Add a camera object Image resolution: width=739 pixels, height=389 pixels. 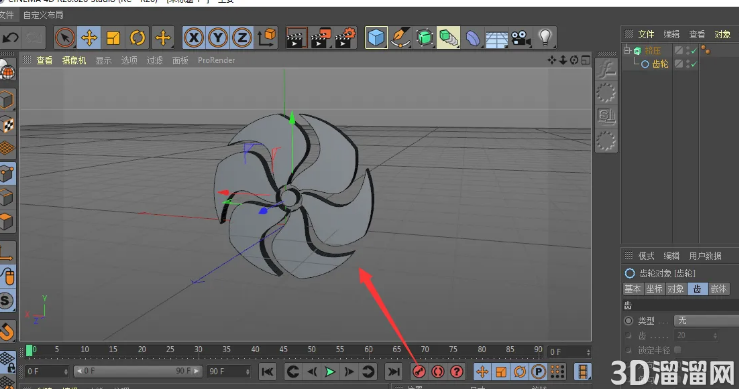point(521,38)
